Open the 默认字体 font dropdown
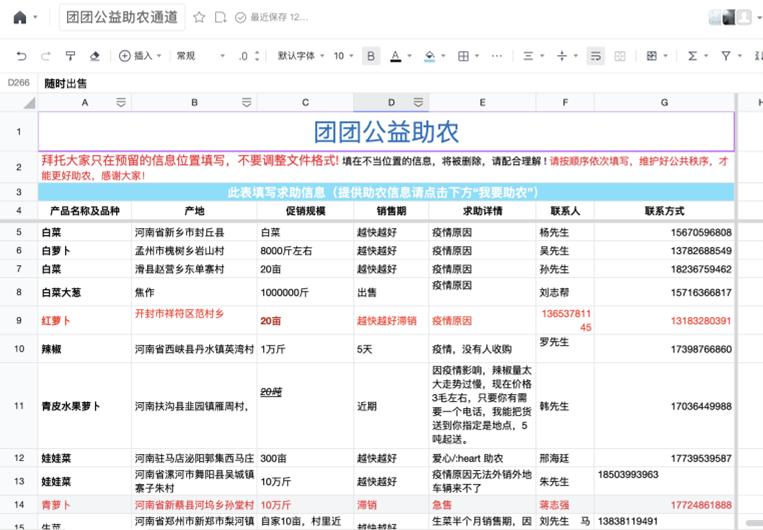Image resolution: width=763 pixels, height=530 pixels. 301,56
